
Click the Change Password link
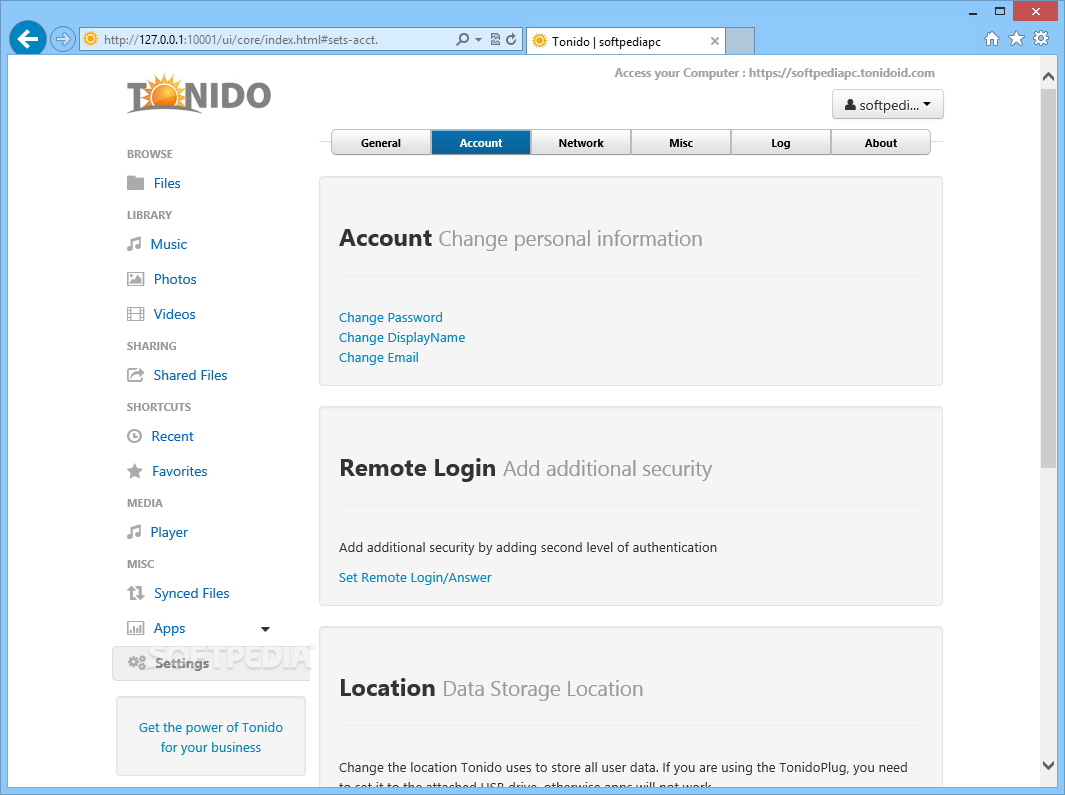coord(391,317)
